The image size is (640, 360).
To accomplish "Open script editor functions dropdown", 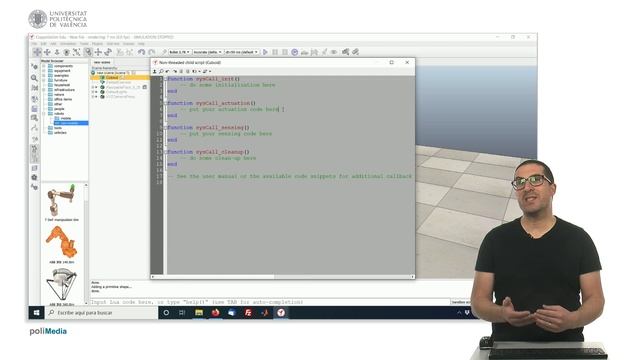I will point(196,71).
